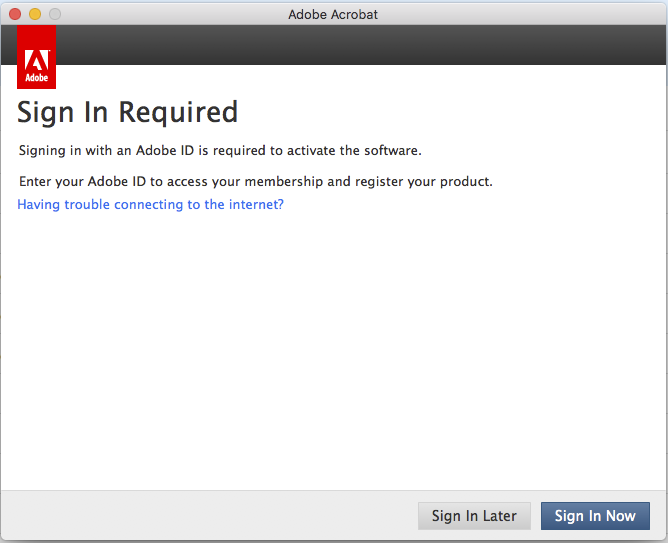The width and height of the screenshot is (668, 543).
Task: Click the red Adobe logo
Action: pyautogui.click(x=36, y=57)
